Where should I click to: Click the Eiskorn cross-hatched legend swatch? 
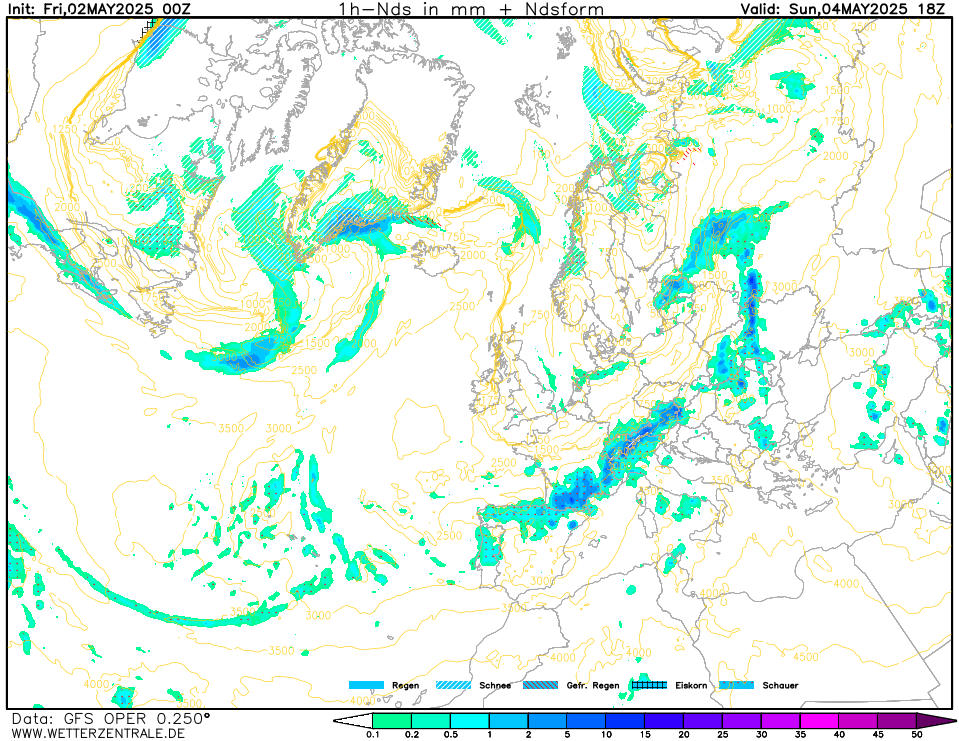(x=649, y=685)
